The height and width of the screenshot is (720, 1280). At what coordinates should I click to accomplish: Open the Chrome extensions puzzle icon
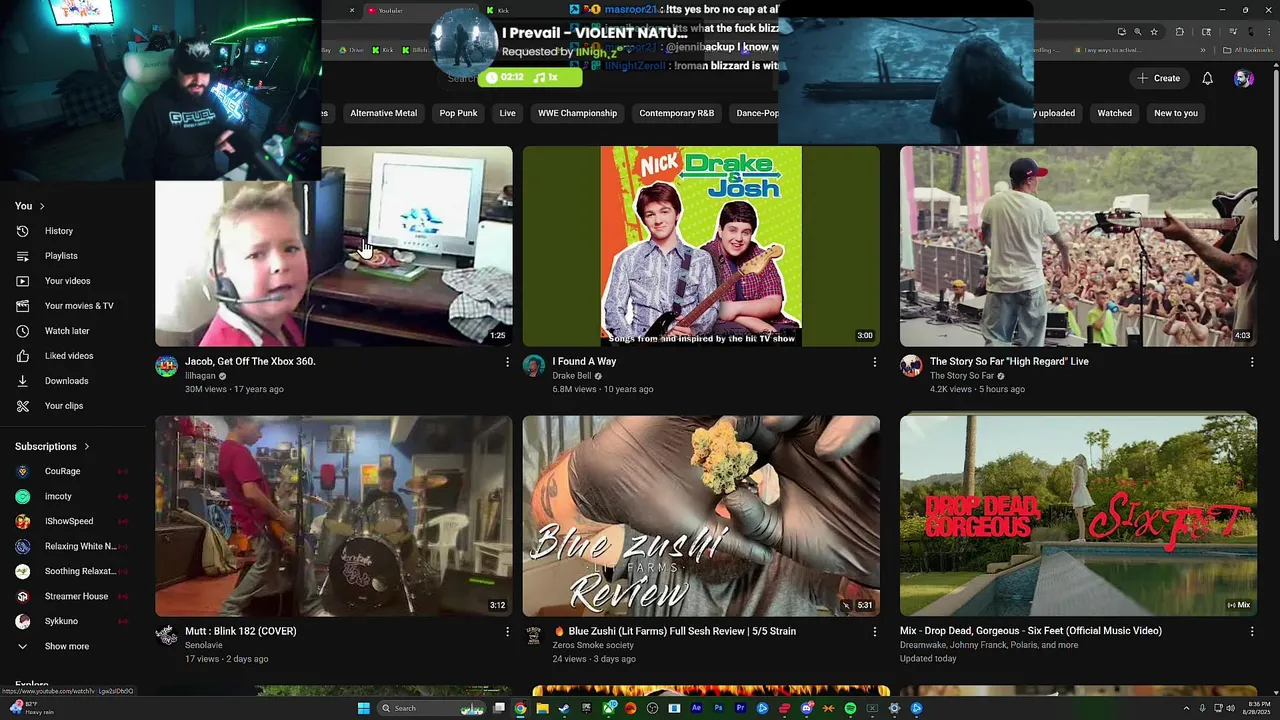pyautogui.click(x=1179, y=32)
